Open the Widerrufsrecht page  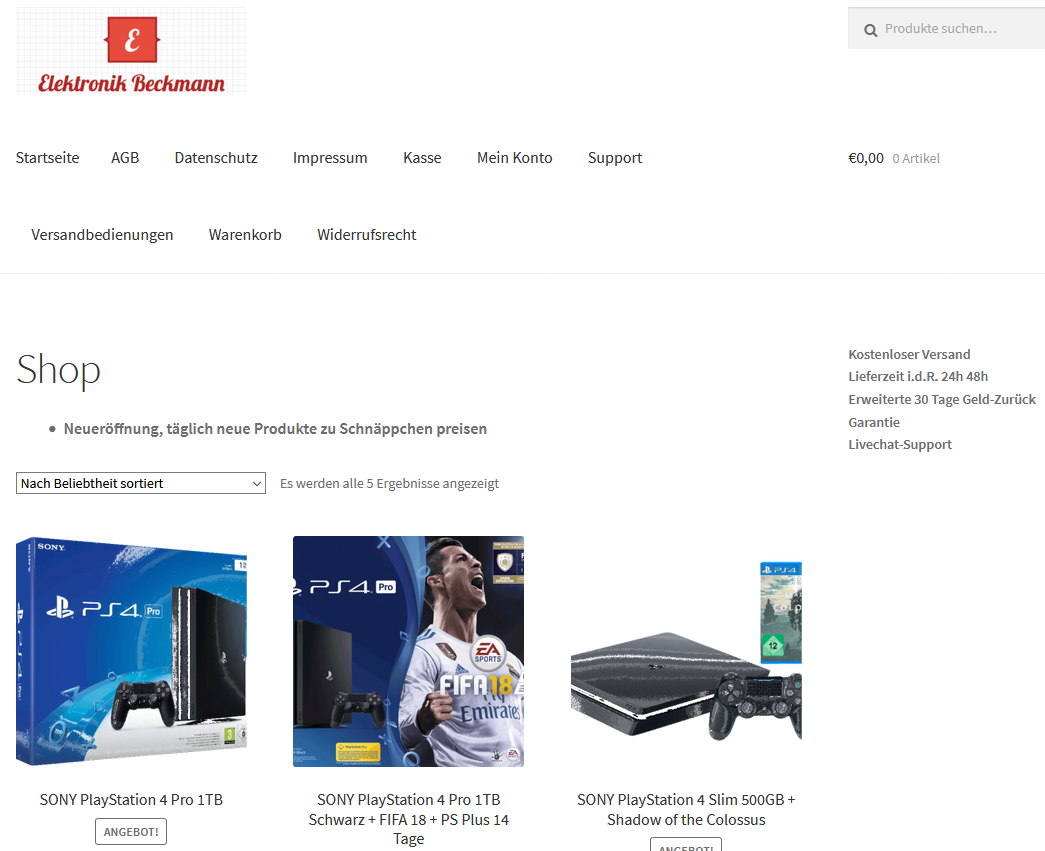[367, 235]
